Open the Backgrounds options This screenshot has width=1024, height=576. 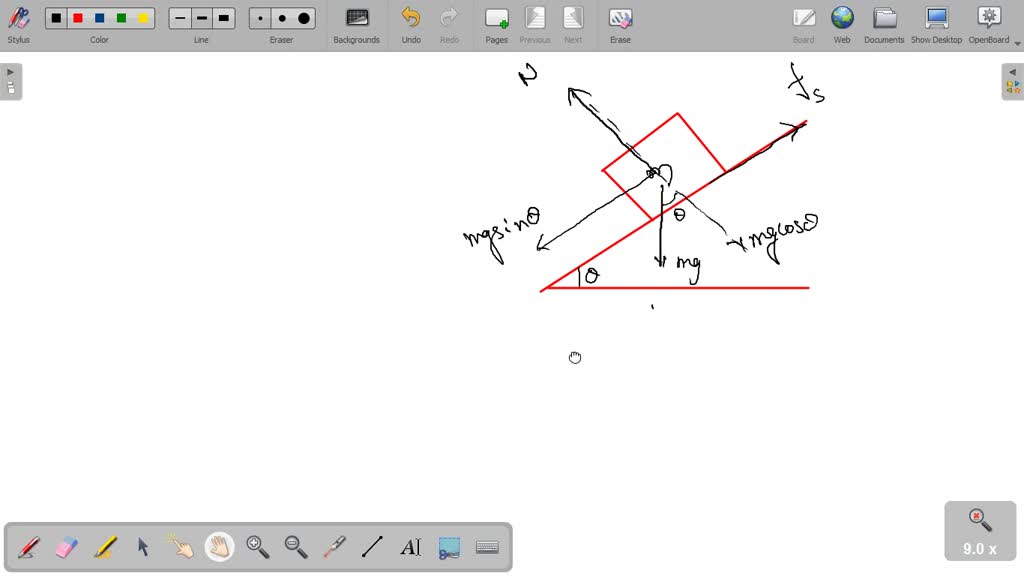pos(357,25)
